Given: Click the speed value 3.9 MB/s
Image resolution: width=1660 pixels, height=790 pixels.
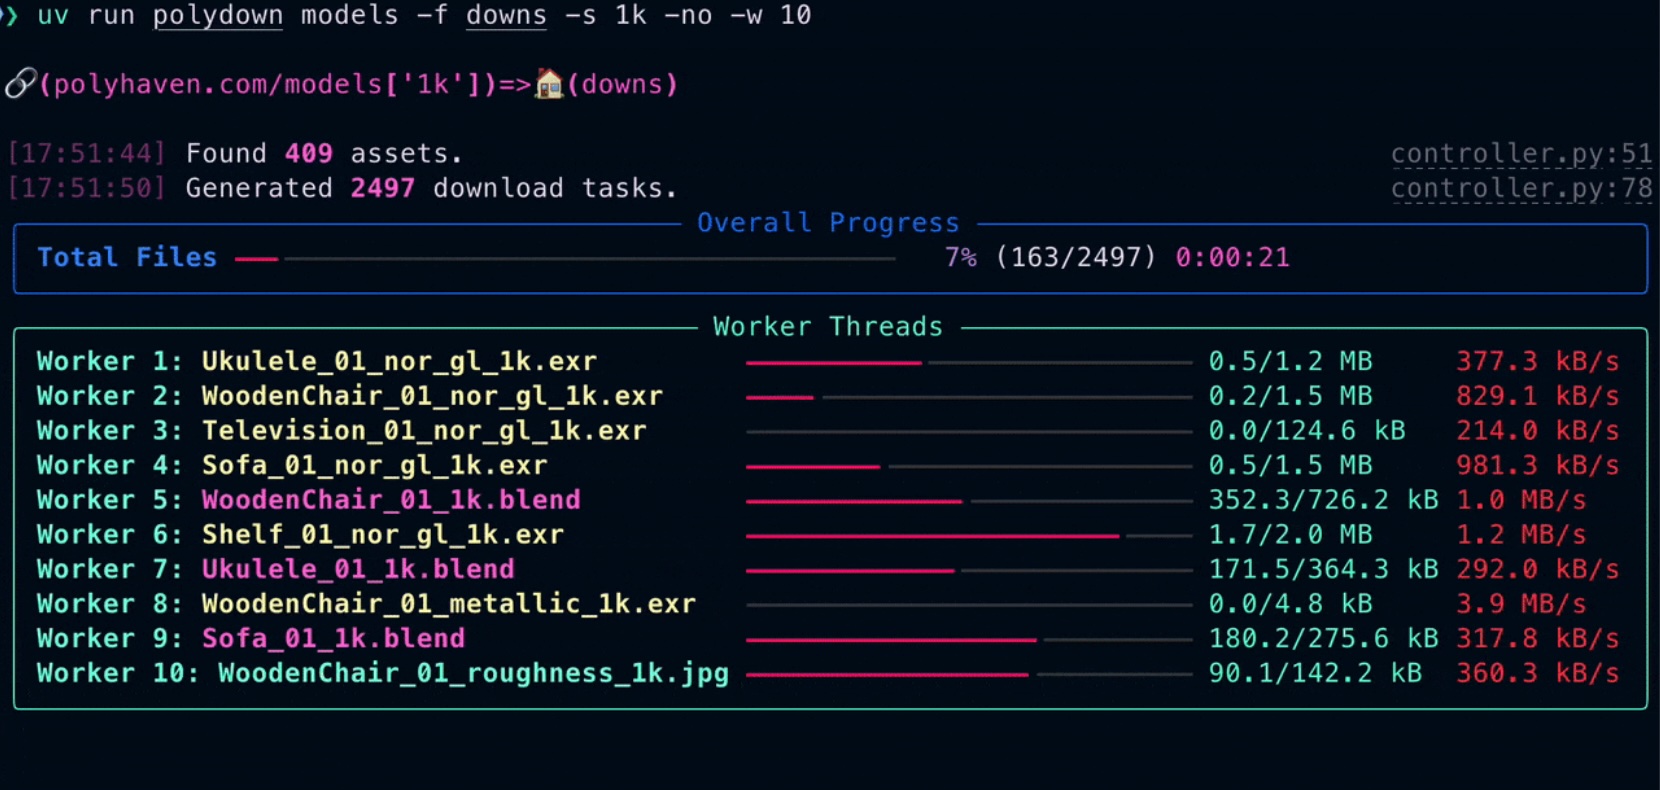Looking at the screenshot, I should (x=1521, y=604).
